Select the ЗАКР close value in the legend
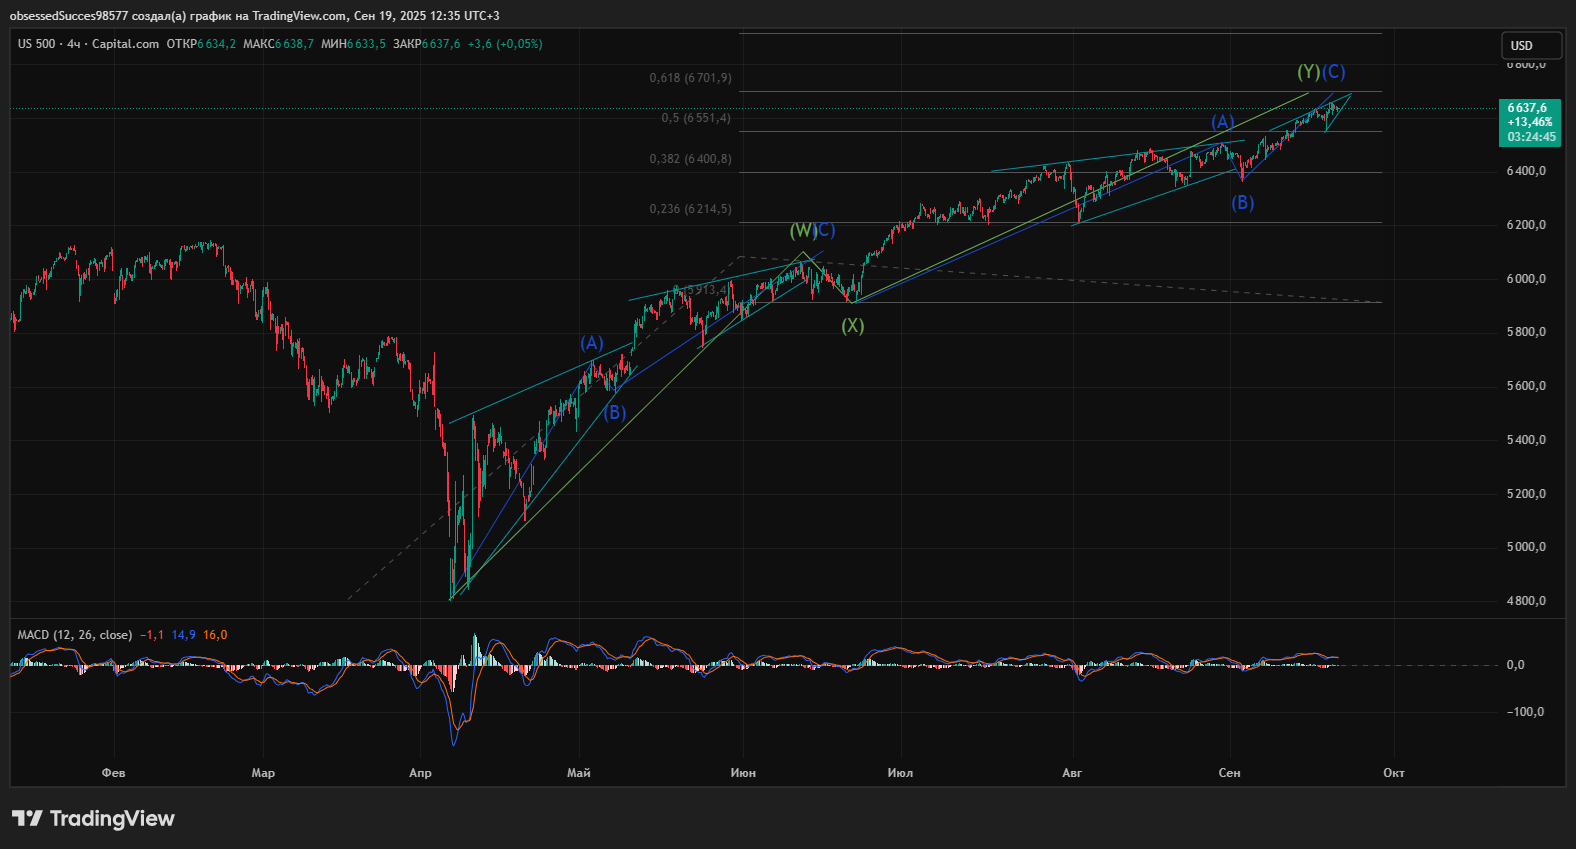Screen dimensions: 1576x849 coord(441,44)
